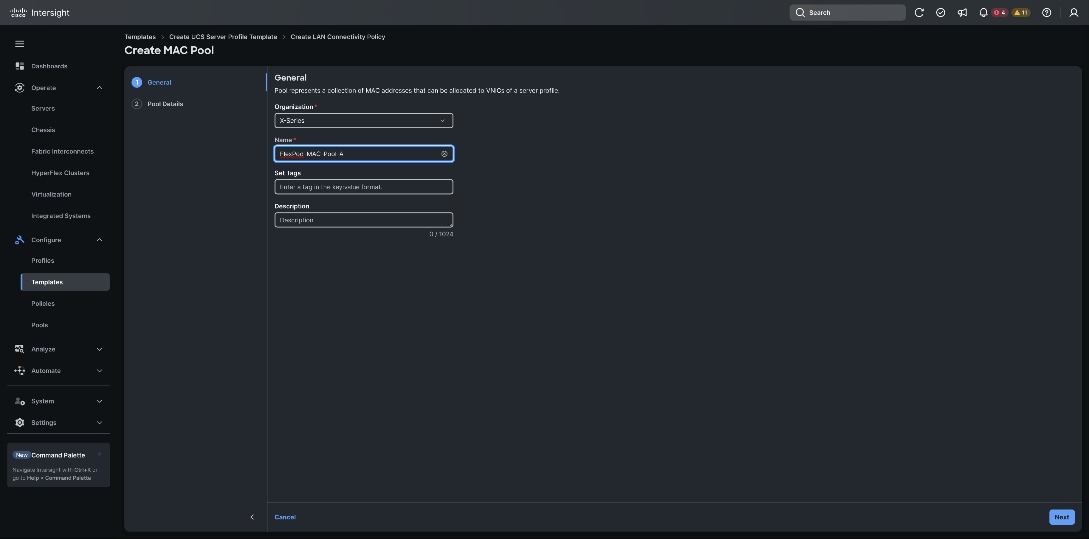Go to Dashboards
The width and height of the screenshot is (1089, 539).
tap(49, 66)
